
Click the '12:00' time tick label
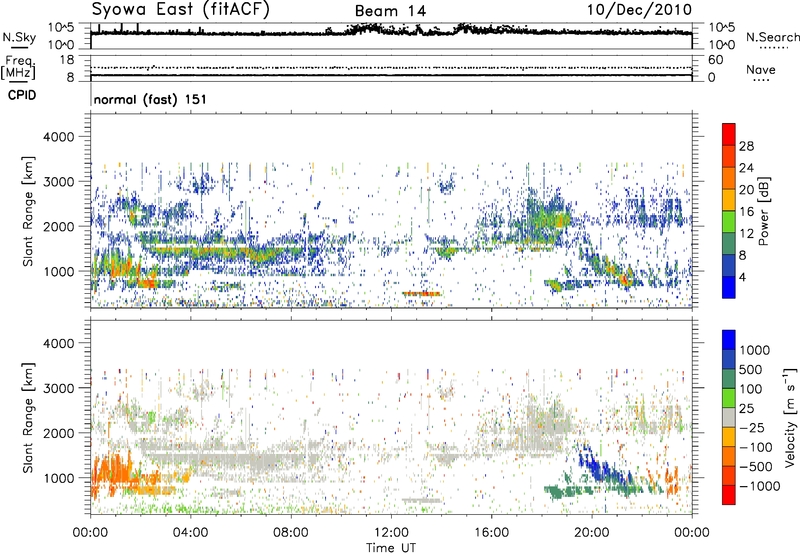[391, 533]
